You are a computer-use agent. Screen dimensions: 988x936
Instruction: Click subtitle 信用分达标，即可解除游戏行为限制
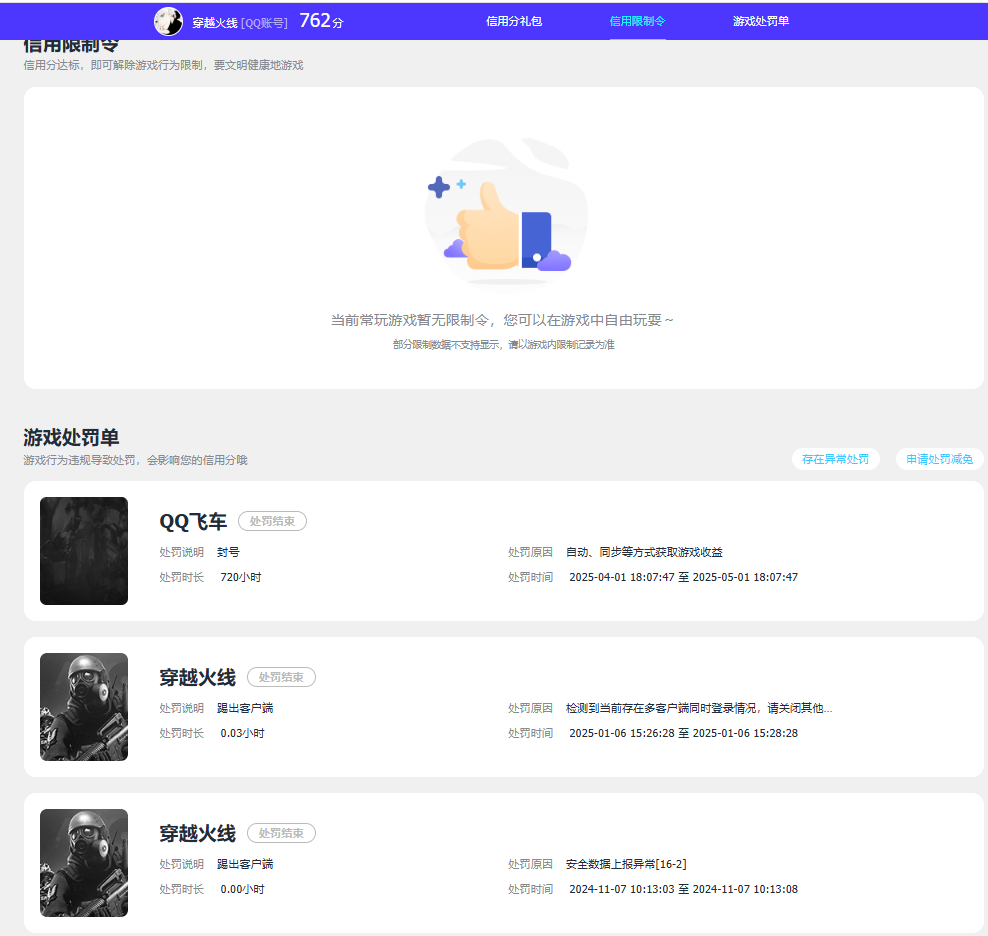tap(163, 66)
